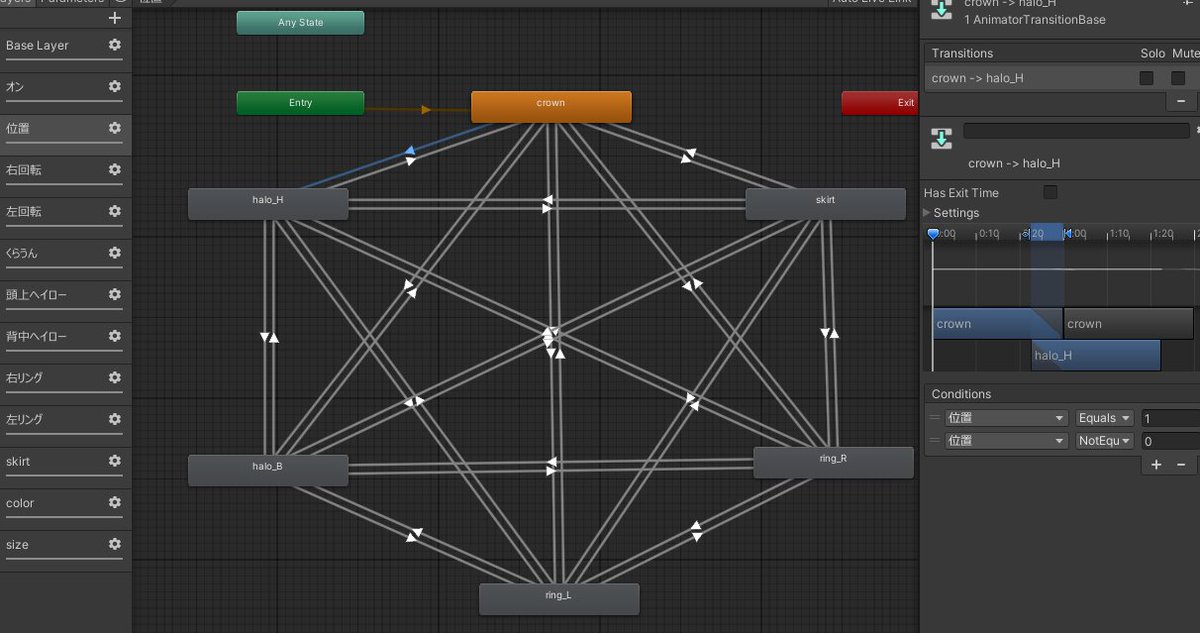Screen dimensions: 1200x633
Task: Click the Entry to crown transition arrow
Action: 426,109
